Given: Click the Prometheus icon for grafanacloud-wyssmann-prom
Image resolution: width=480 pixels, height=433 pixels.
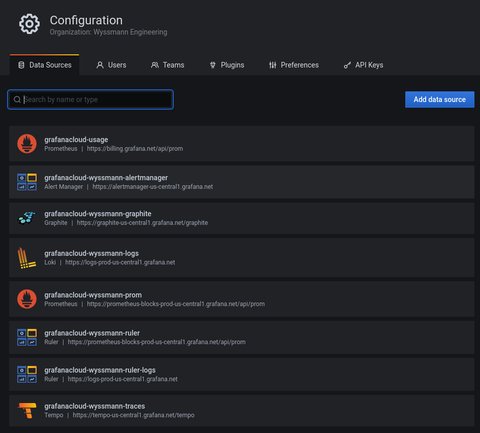Looking at the screenshot, I should point(27,299).
